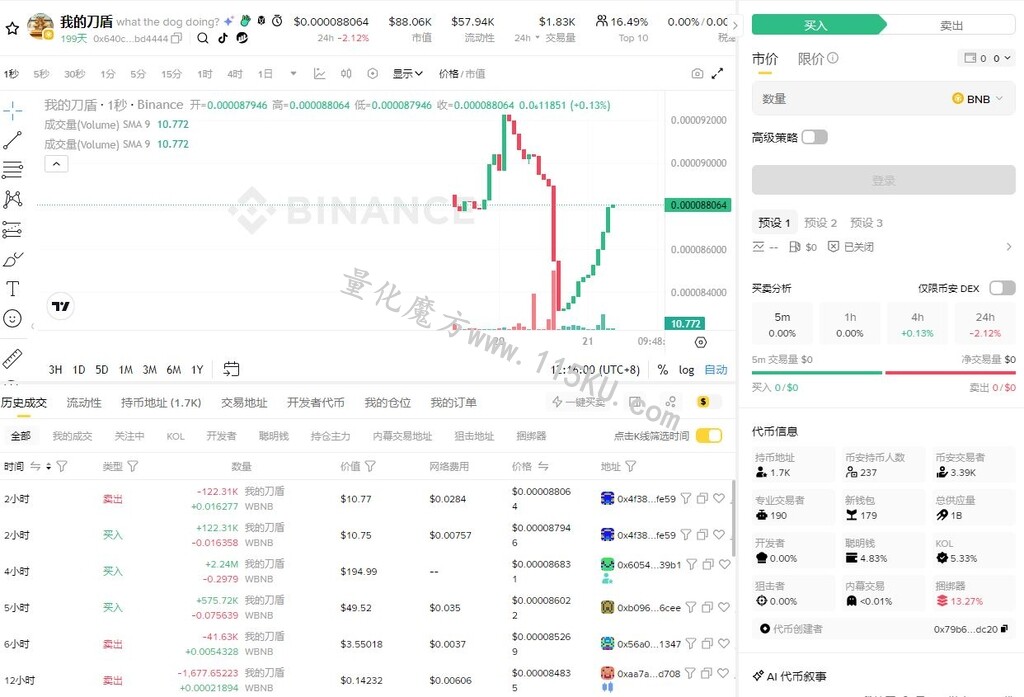The width and height of the screenshot is (1024, 697).
Task: Filter the type column
Action: pyautogui.click(x=133, y=466)
